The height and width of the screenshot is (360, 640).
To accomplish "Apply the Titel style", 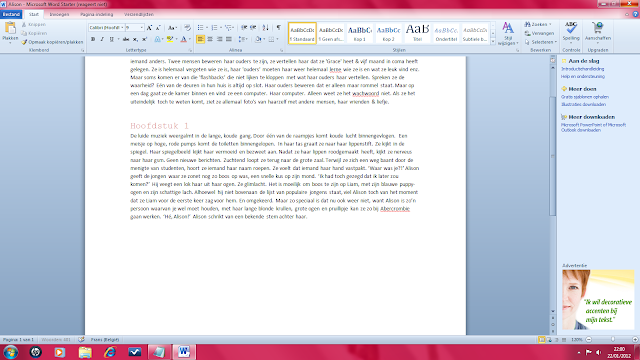I will pyautogui.click(x=417, y=33).
